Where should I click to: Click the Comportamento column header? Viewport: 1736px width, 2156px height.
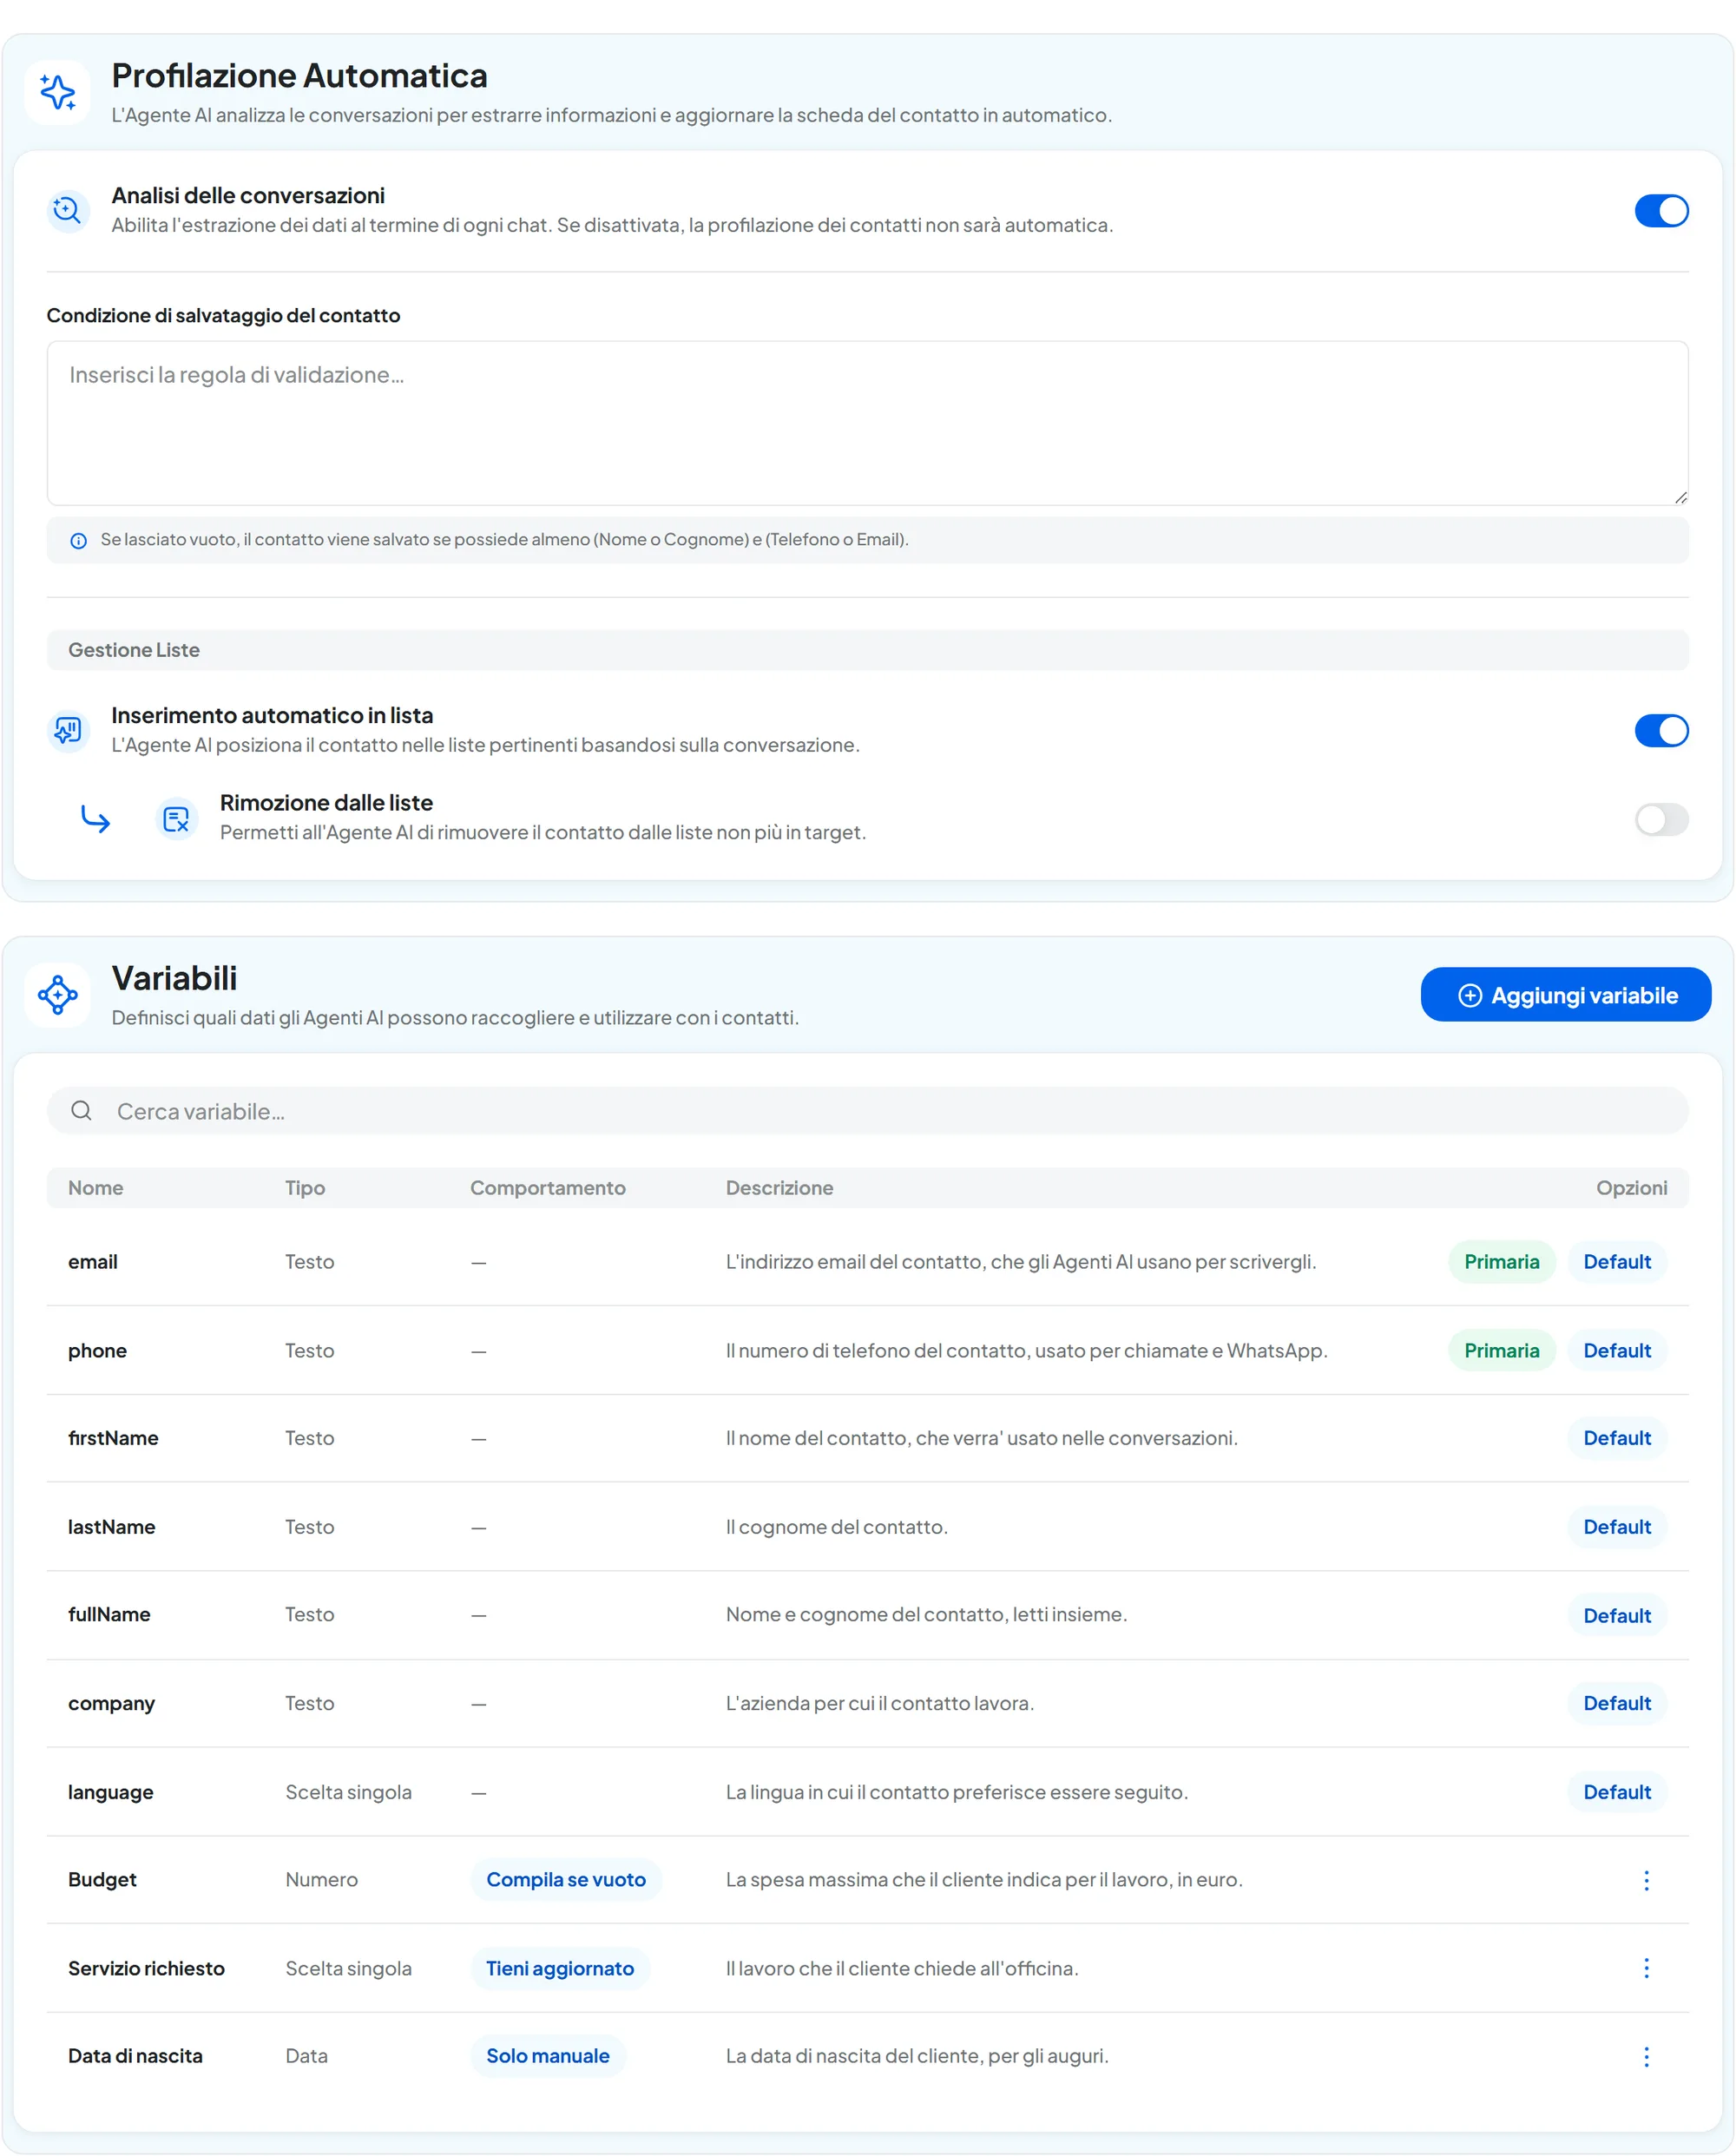(x=548, y=1188)
